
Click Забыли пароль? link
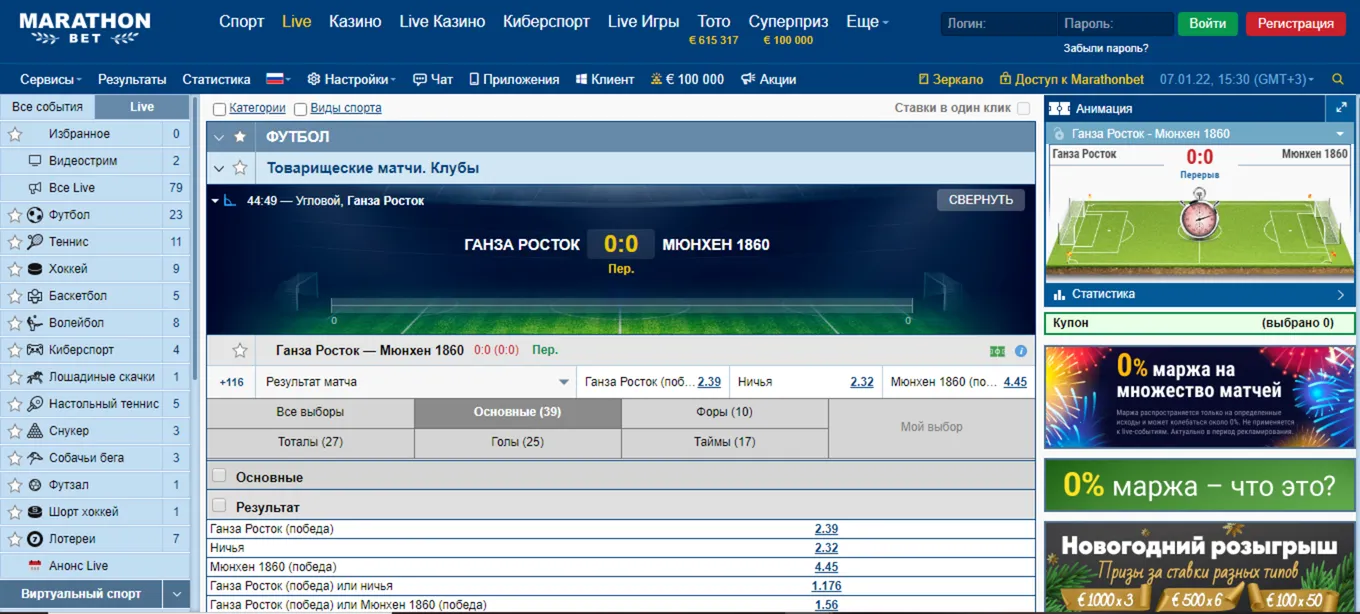[1106, 48]
